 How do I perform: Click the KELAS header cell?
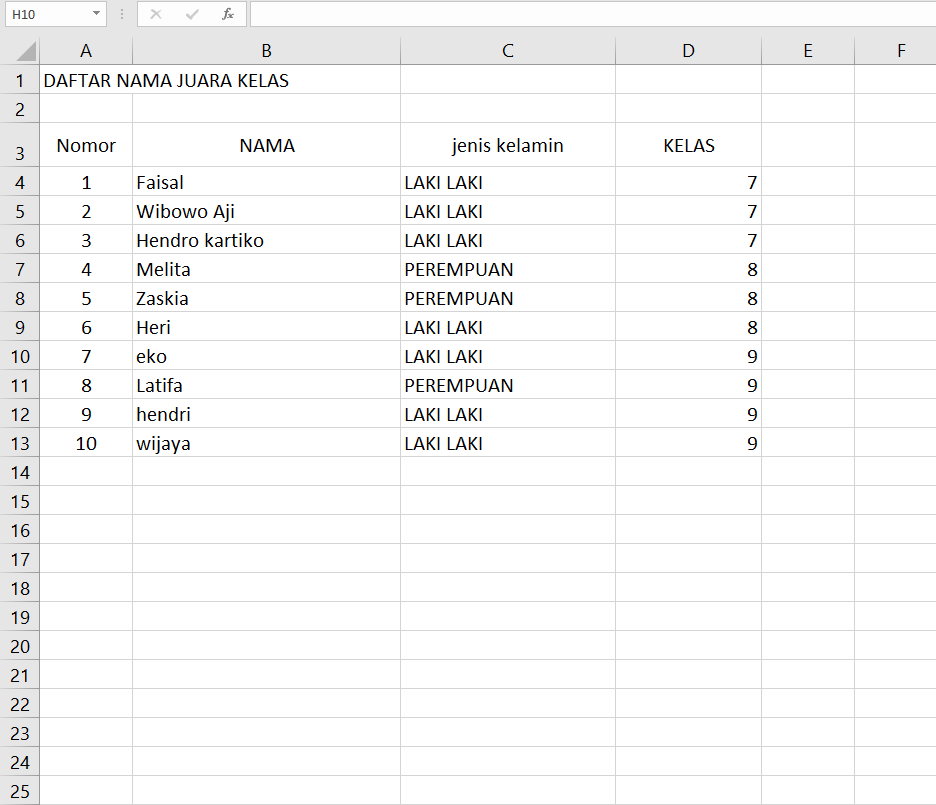click(x=688, y=146)
